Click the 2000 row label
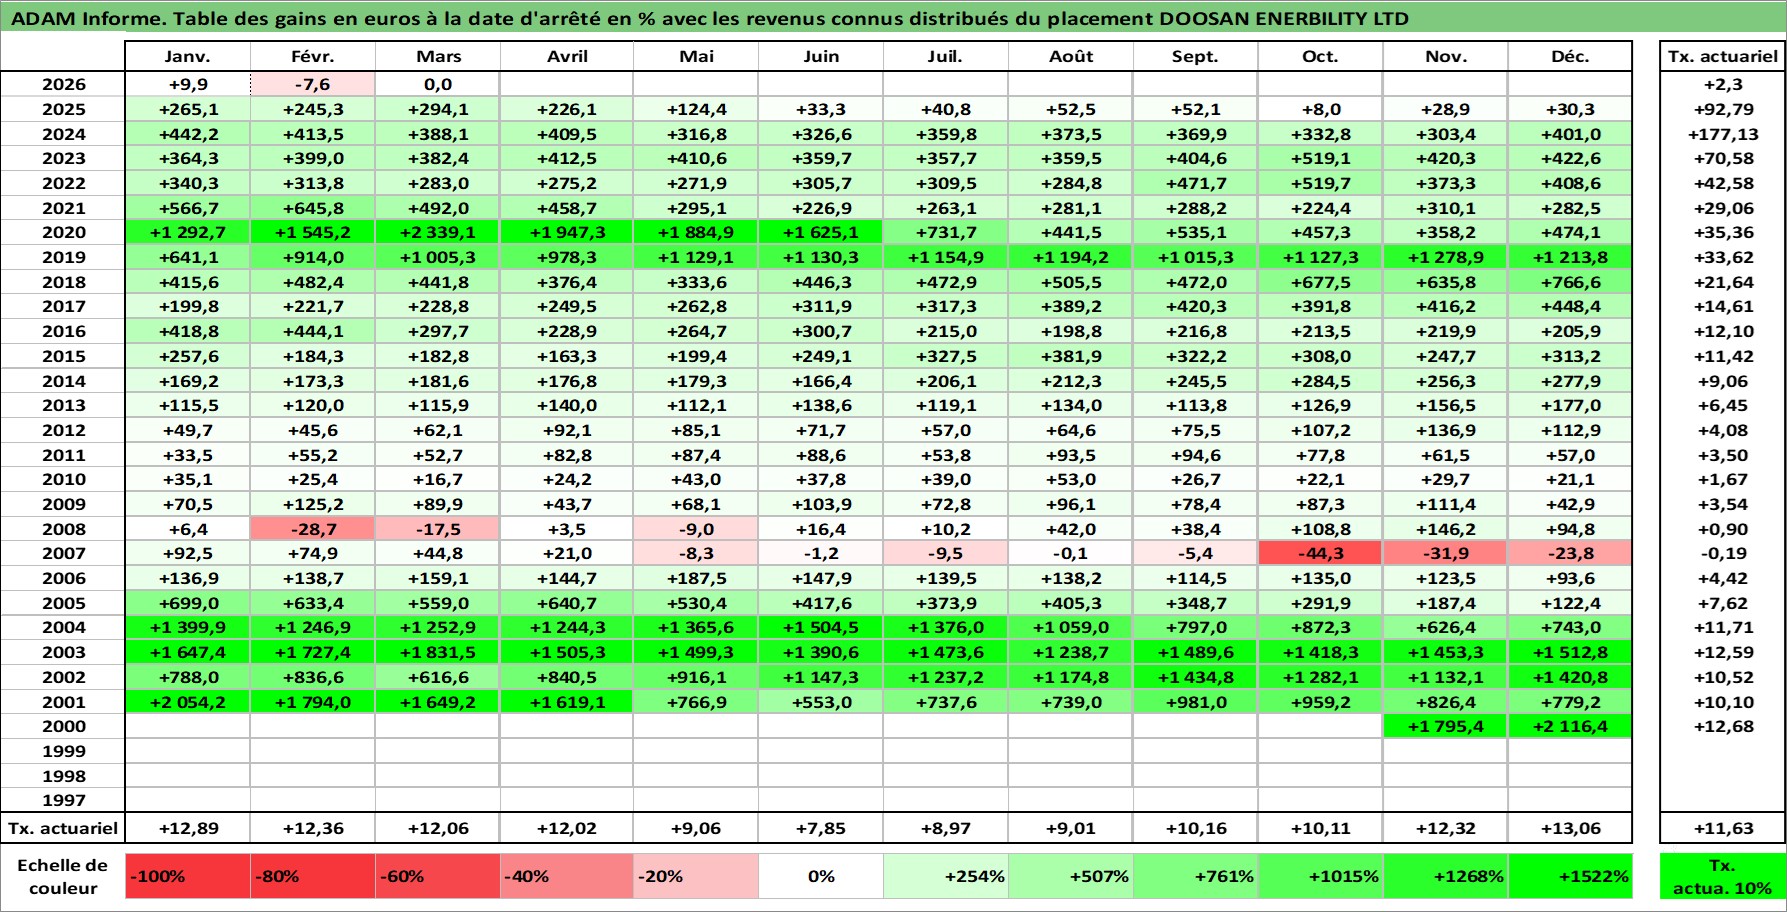This screenshot has width=1787, height=912. click(x=63, y=726)
